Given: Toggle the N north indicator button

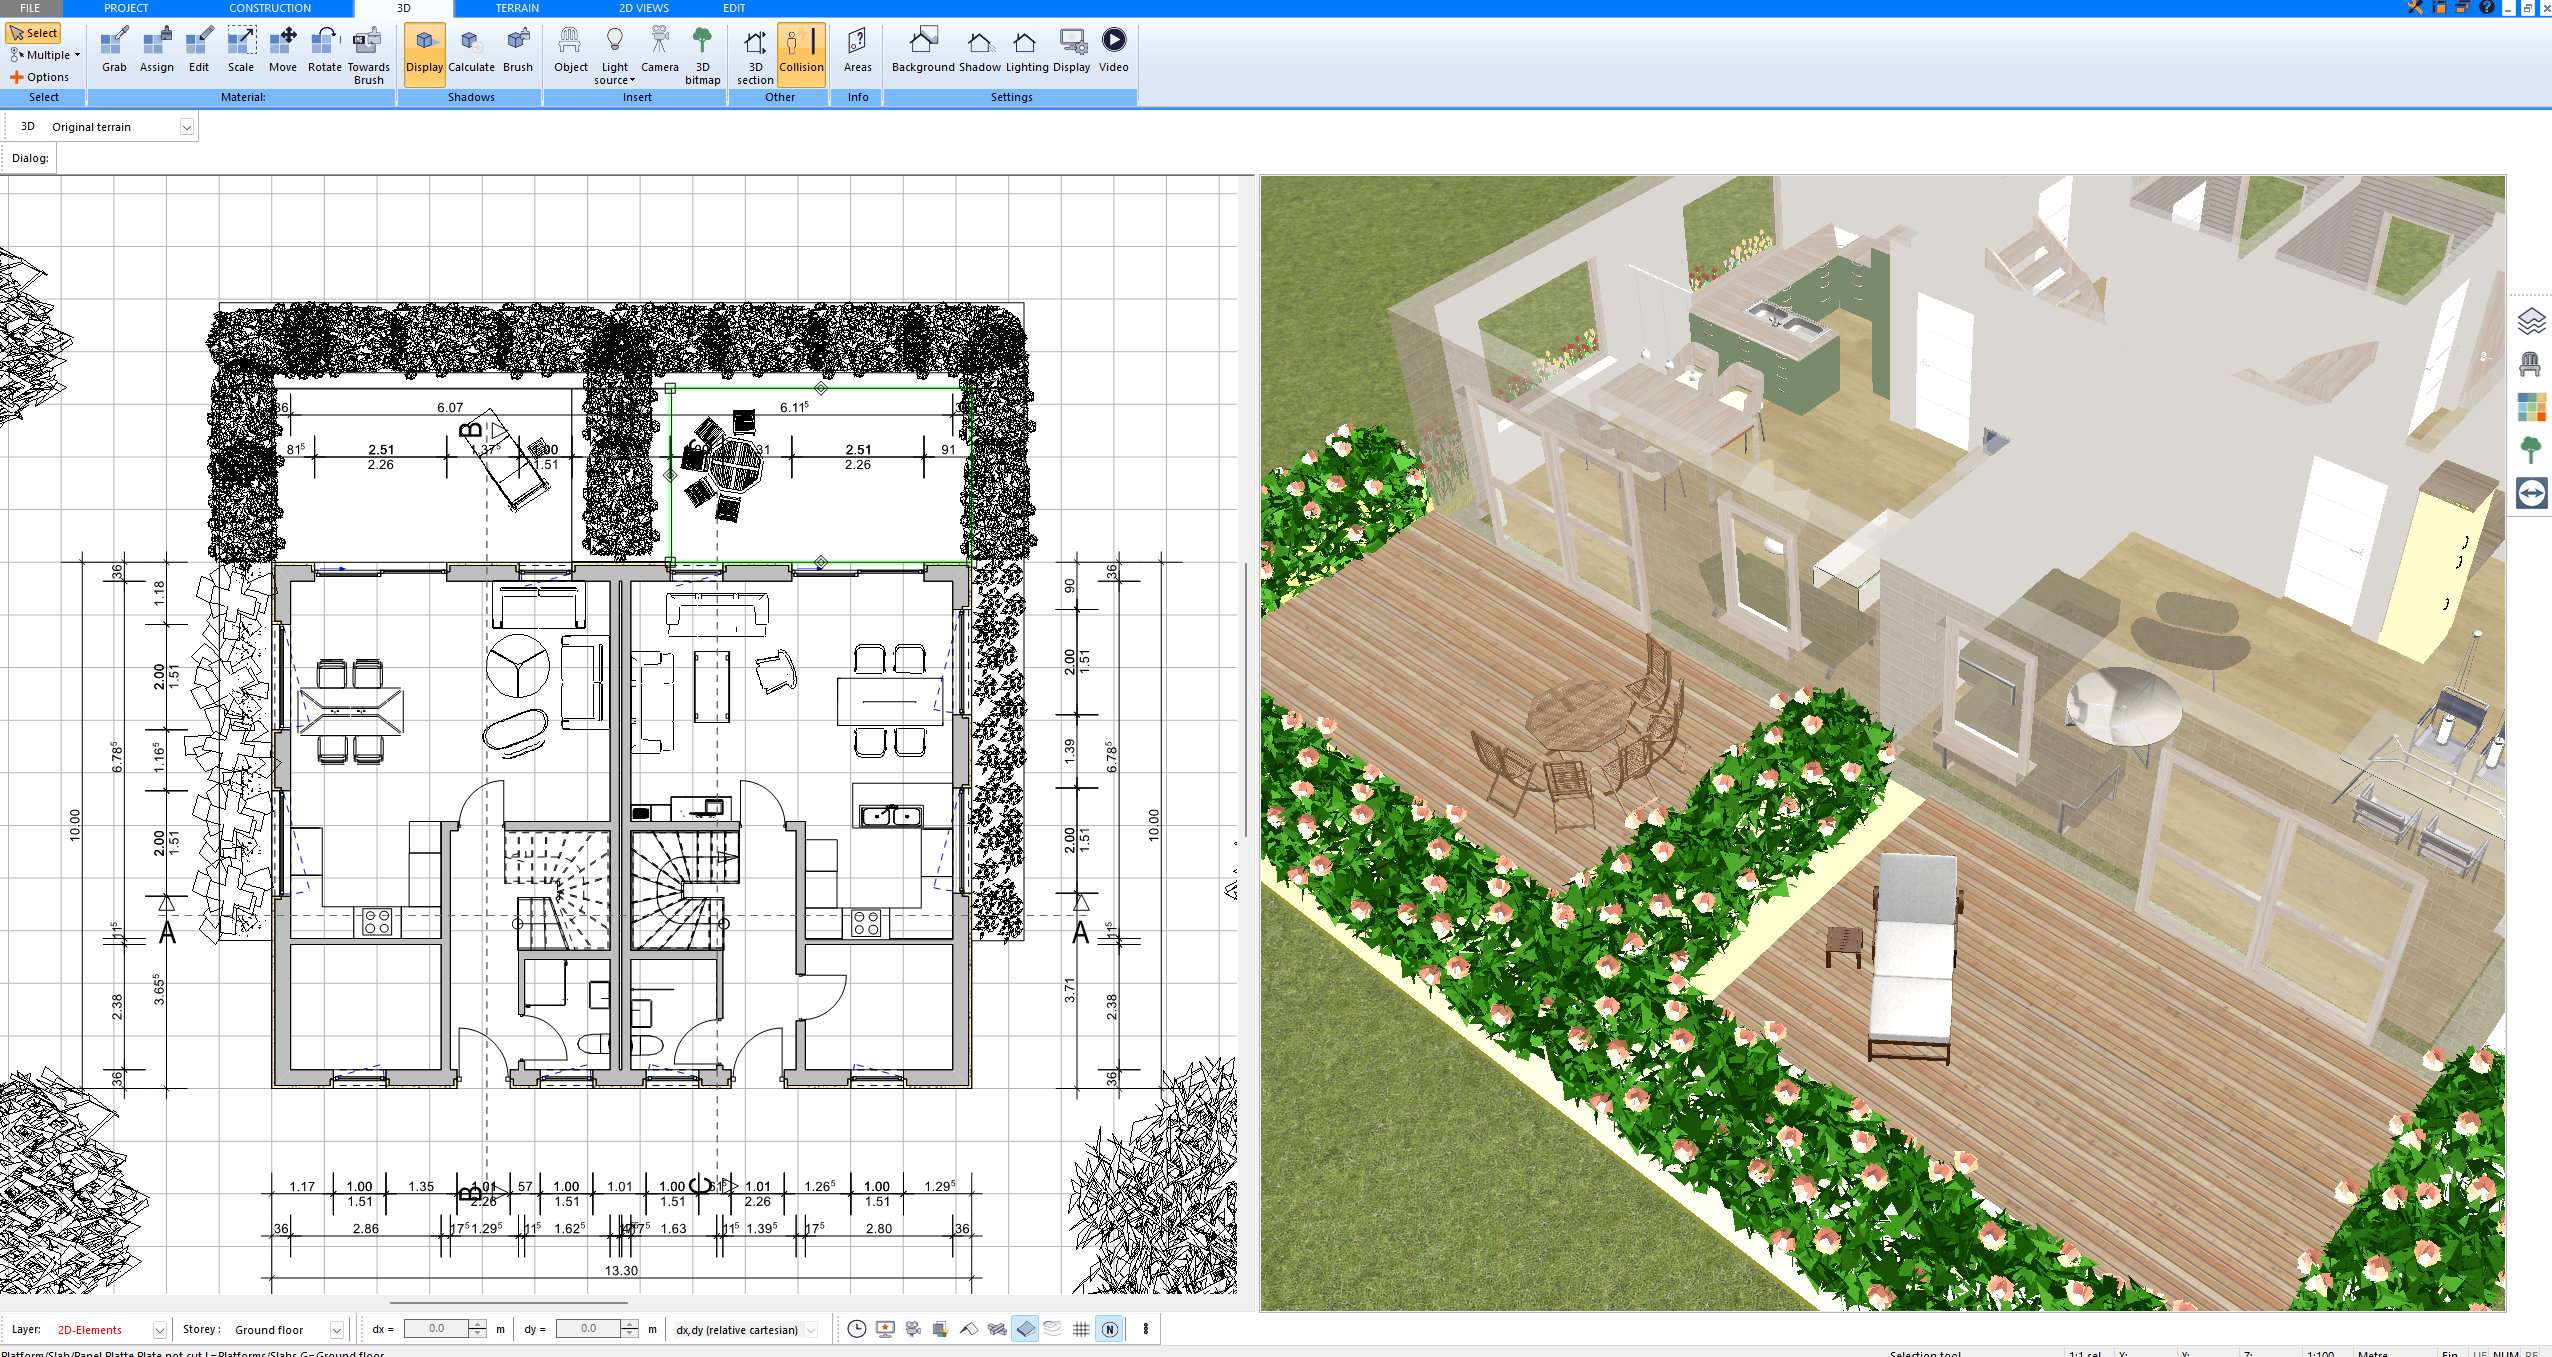Looking at the screenshot, I should (x=1109, y=1329).
